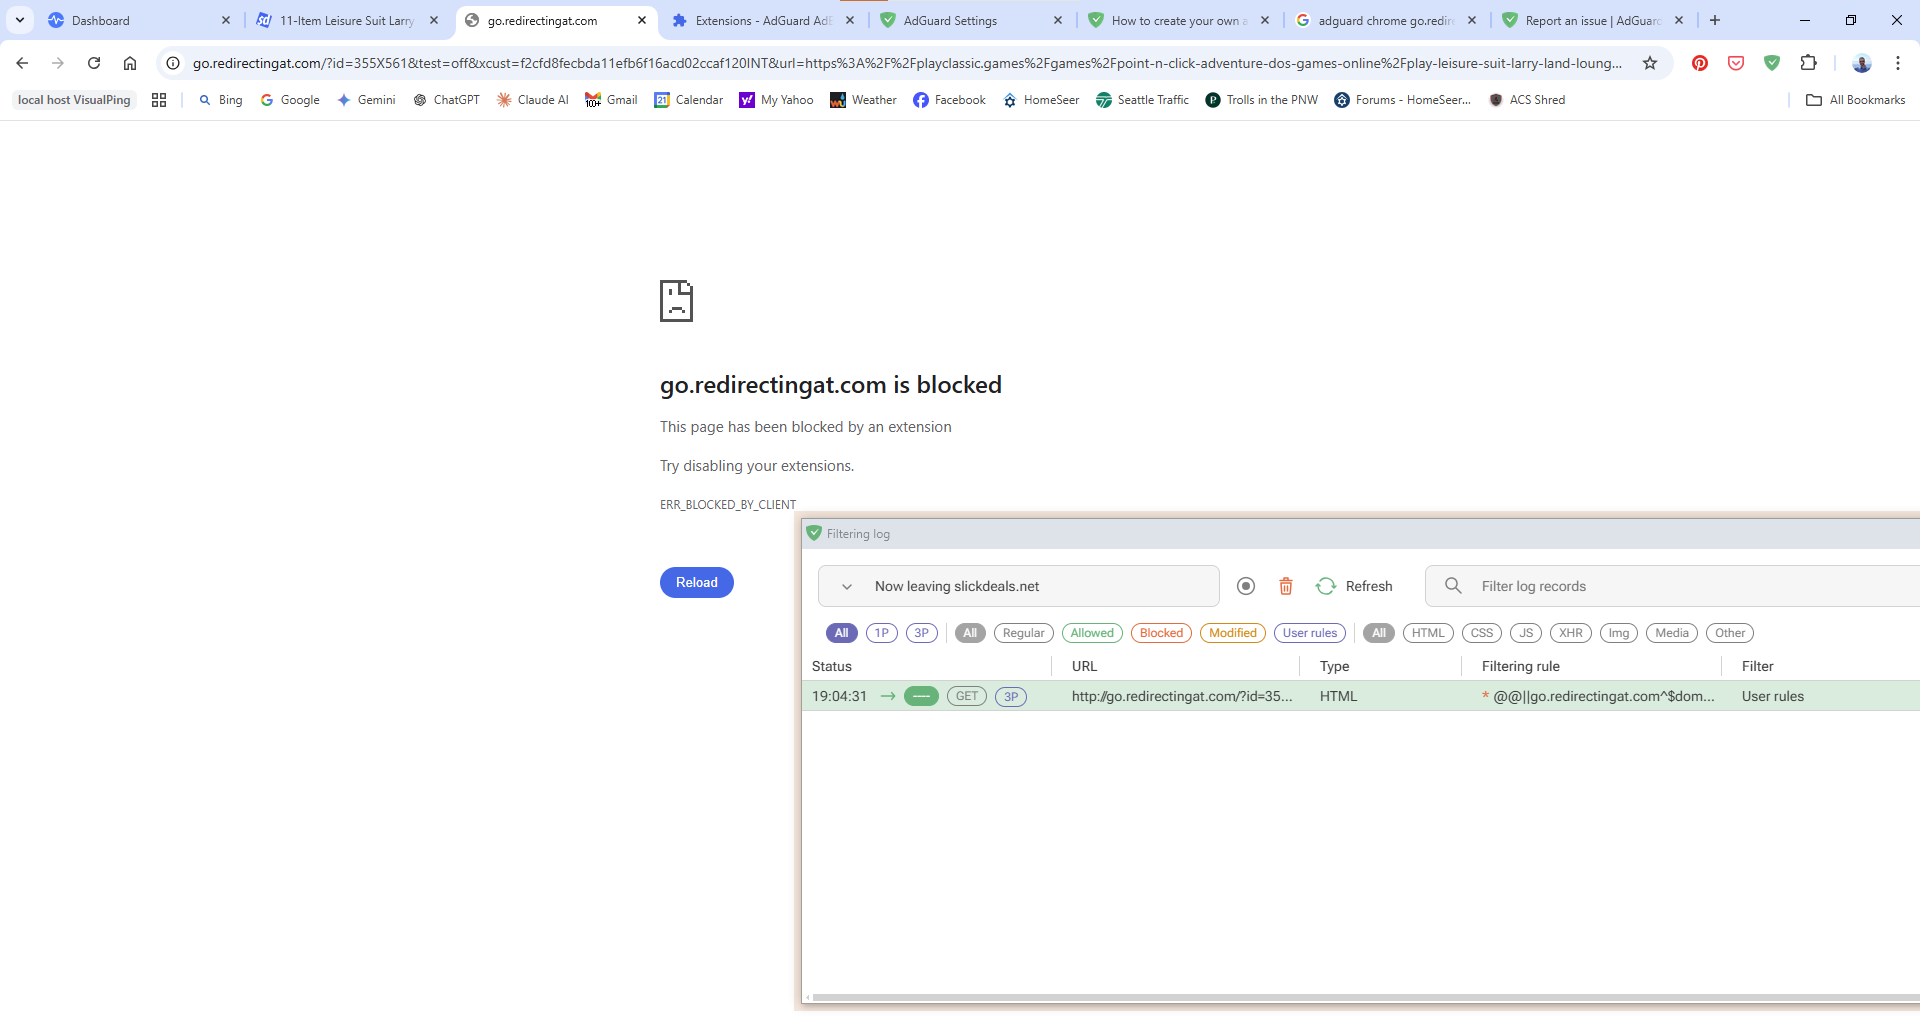The width and height of the screenshot is (1920, 1016).
Task: Click the browser extensions puzzle icon
Action: [1810, 63]
